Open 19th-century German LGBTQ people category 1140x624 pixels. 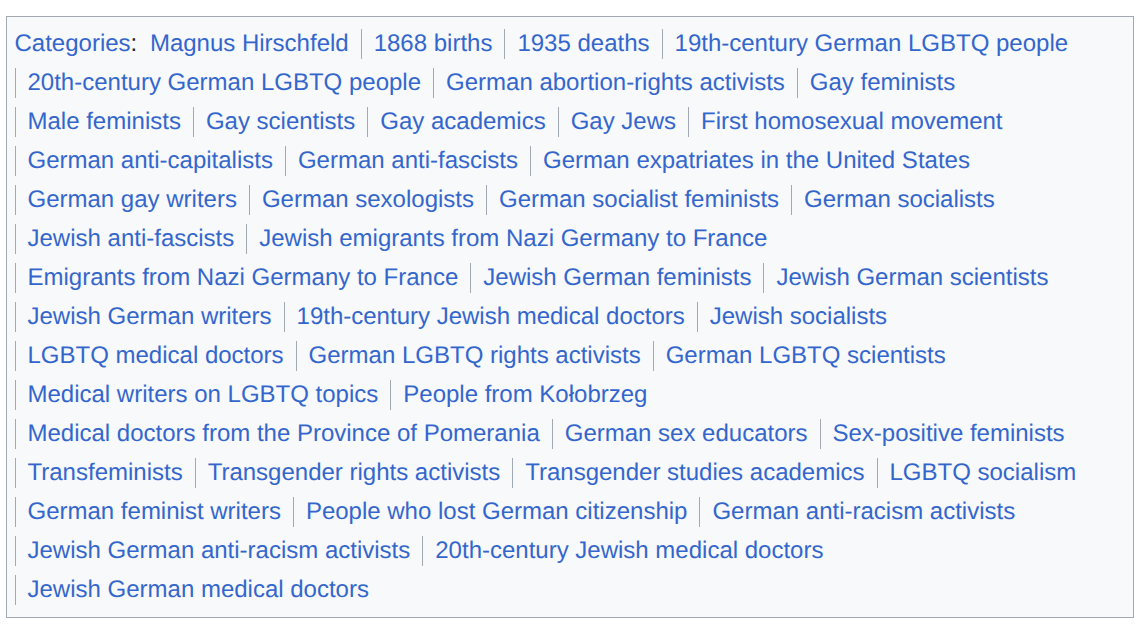[871, 43]
